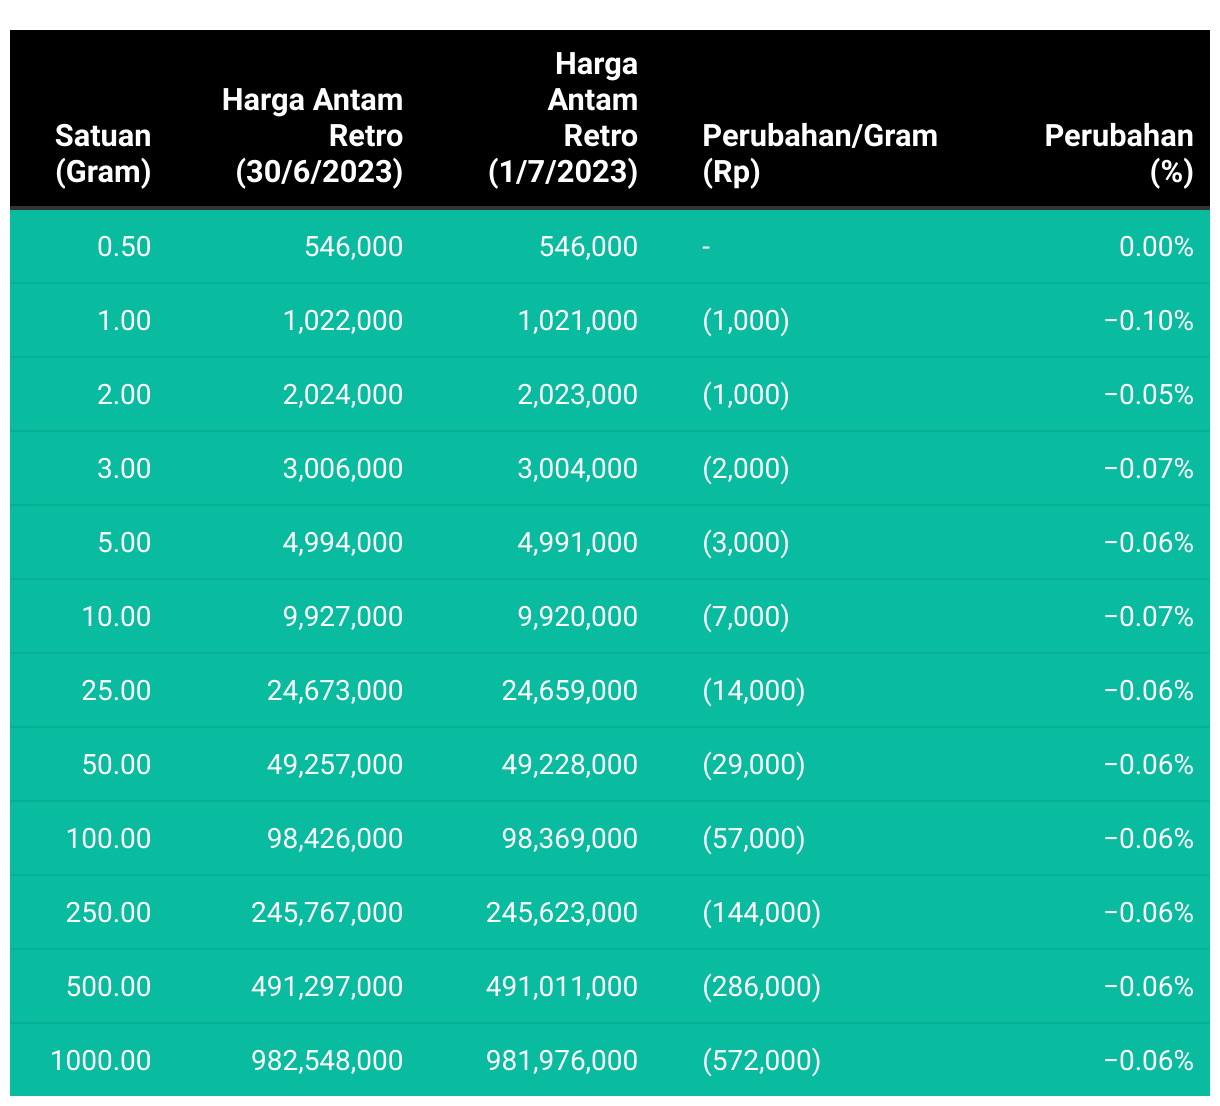
Task: Click the price 24,659,000
Action: point(570,691)
